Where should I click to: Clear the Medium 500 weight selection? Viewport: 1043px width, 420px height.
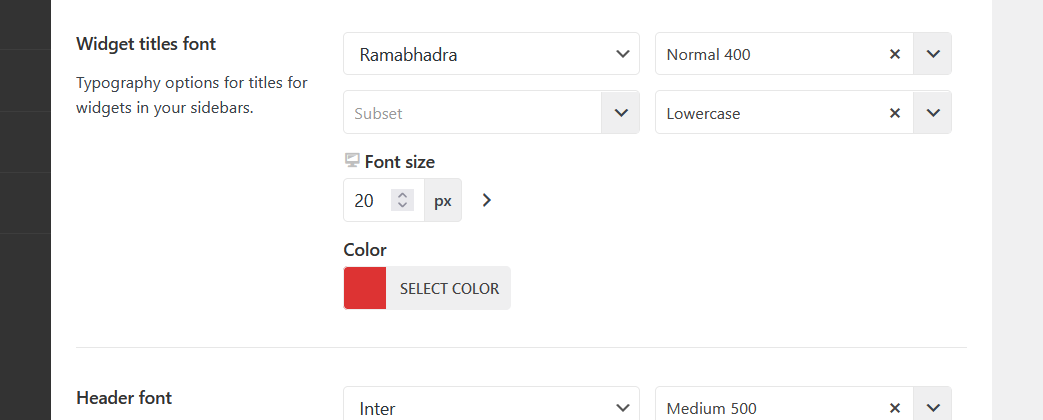pos(895,407)
